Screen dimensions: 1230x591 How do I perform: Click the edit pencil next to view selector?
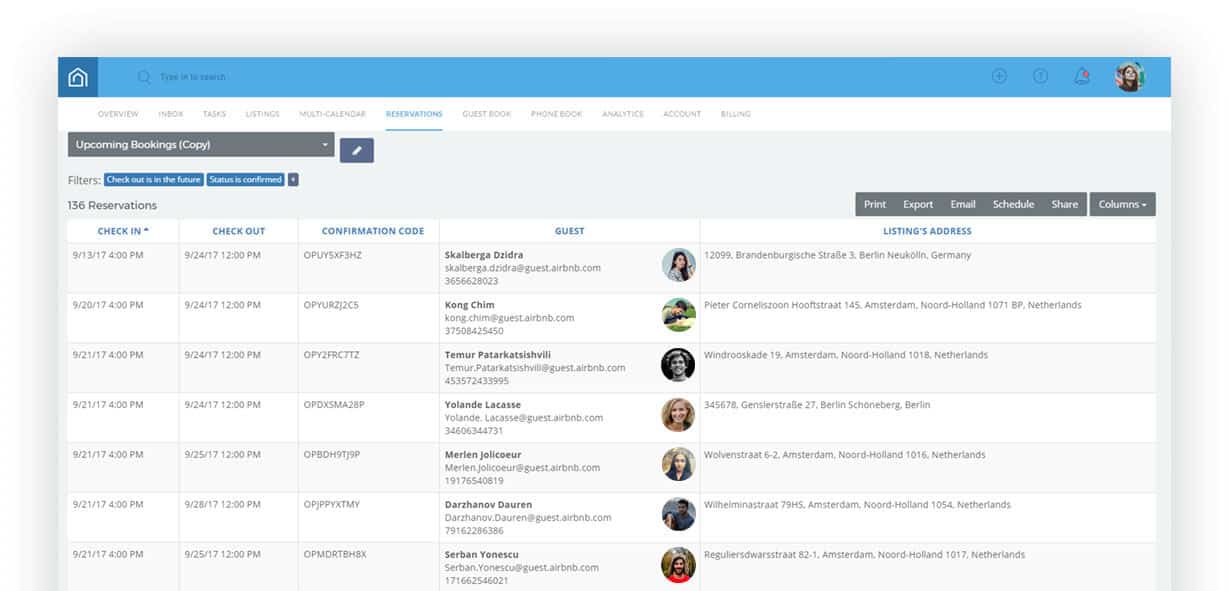[x=357, y=149]
